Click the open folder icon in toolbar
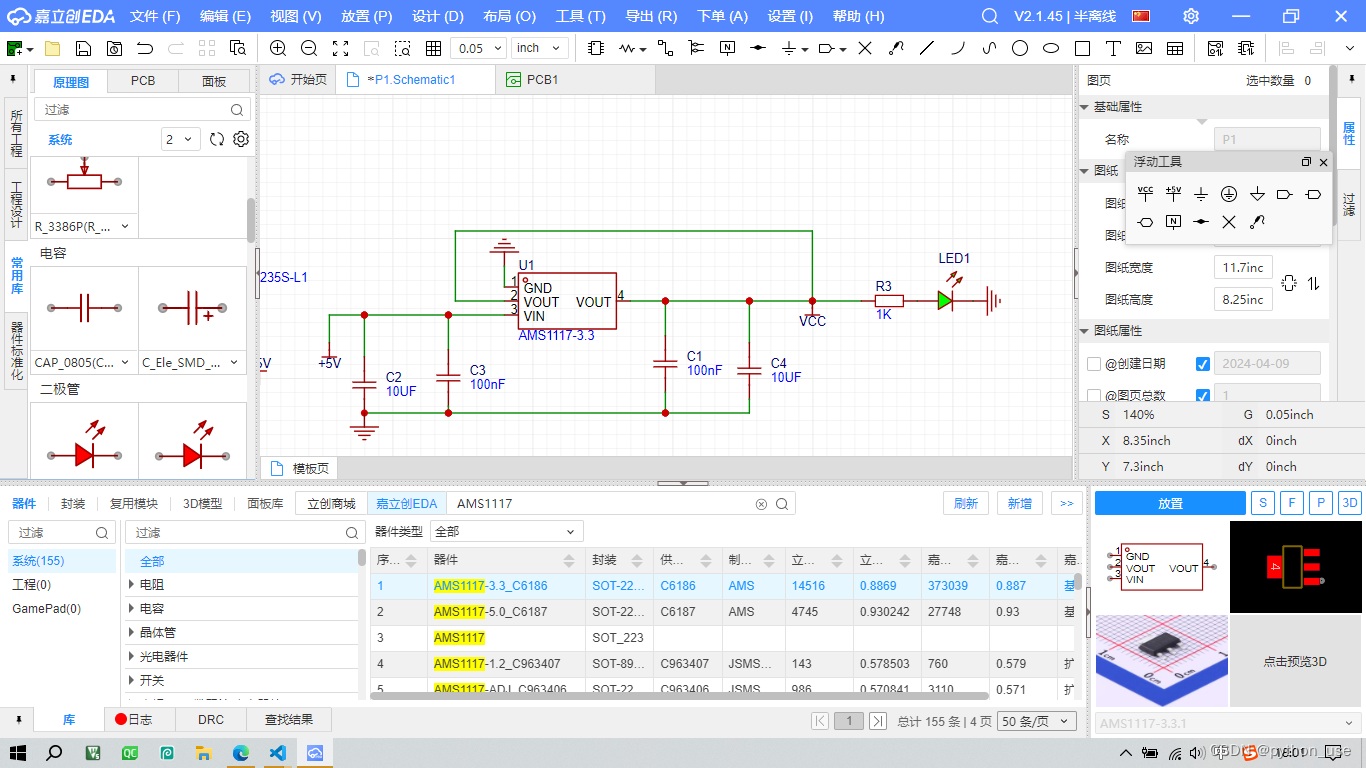1366x768 pixels. coord(52,48)
